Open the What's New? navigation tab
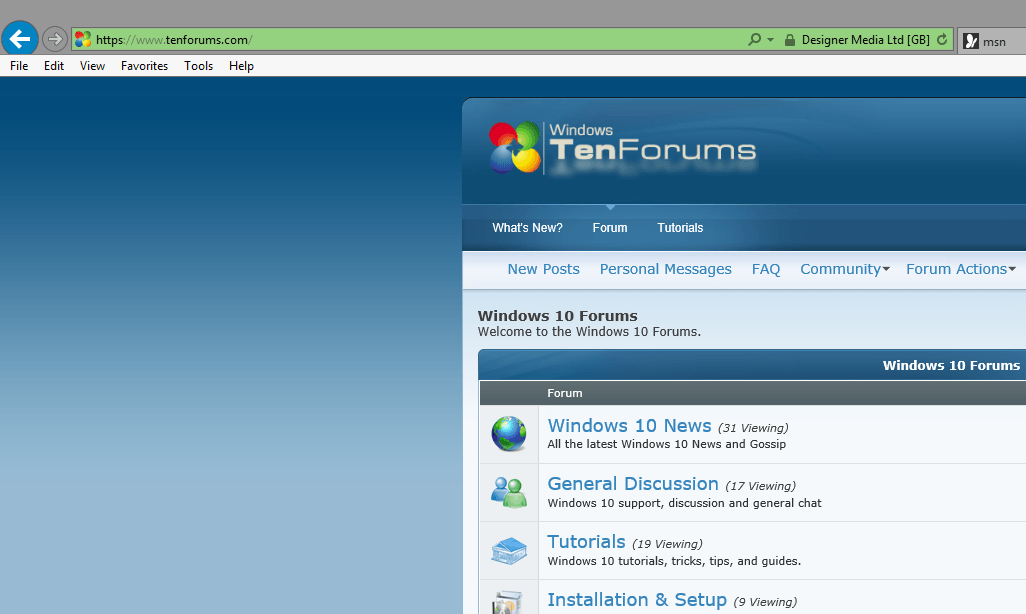 click(x=527, y=228)
